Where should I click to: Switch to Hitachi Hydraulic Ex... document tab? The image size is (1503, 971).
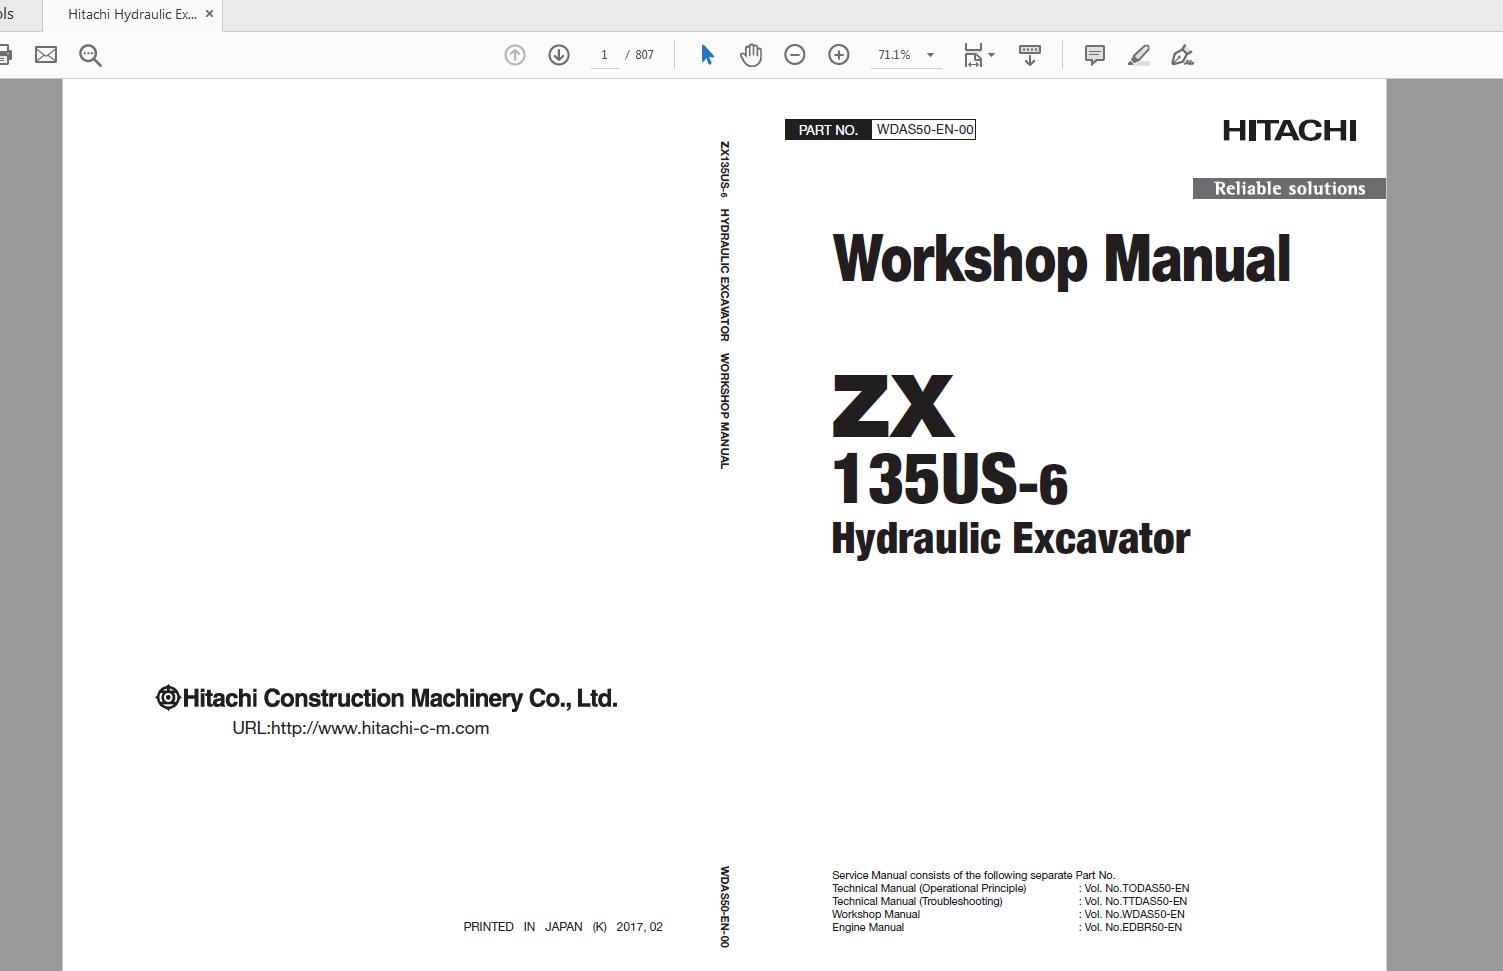[132, 15]
